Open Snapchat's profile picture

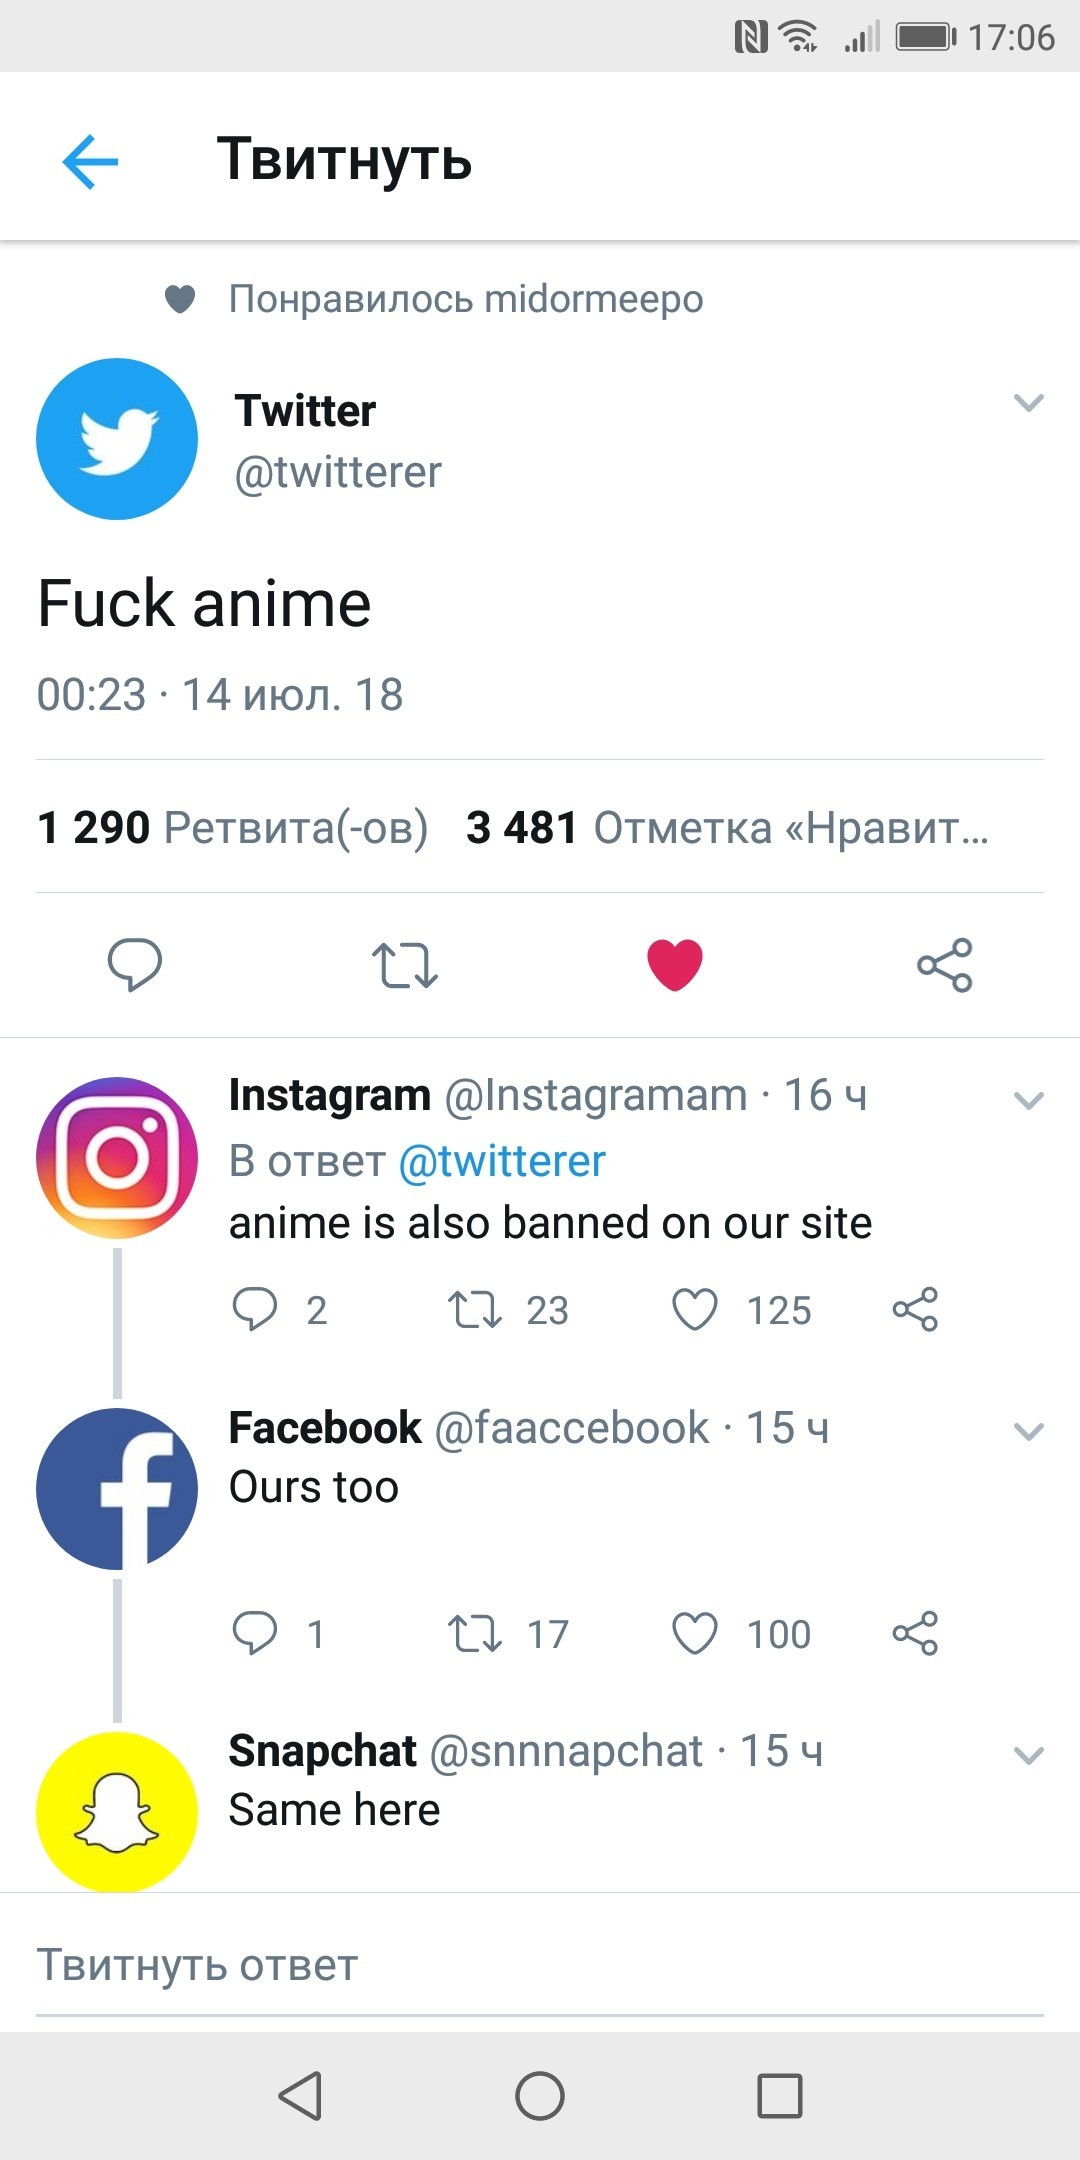[117, 1811]
